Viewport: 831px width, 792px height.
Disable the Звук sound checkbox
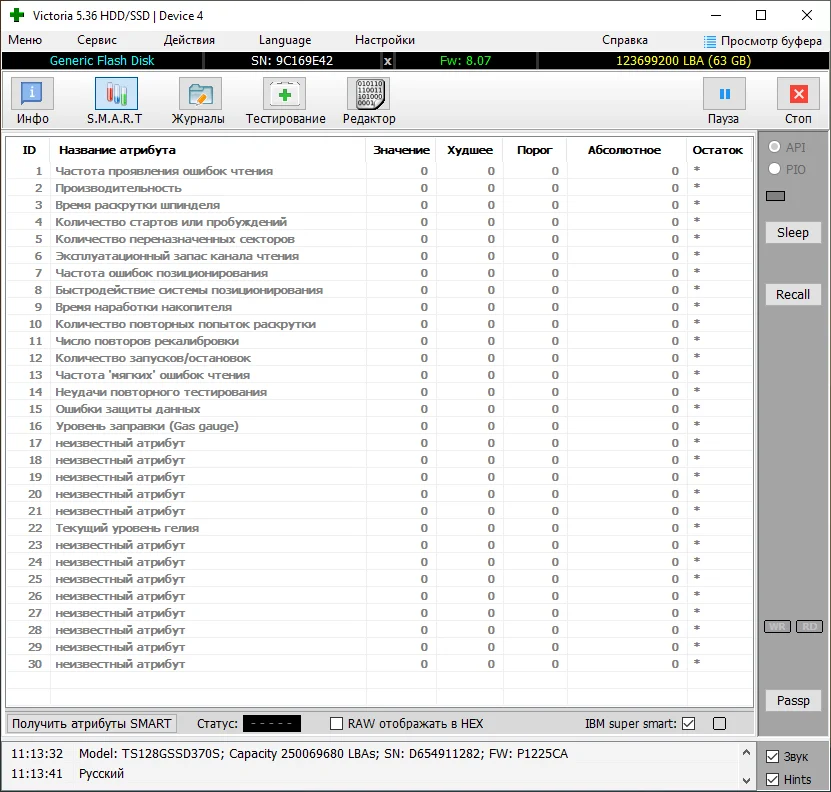pyautogui.click(x=773, y=756)
